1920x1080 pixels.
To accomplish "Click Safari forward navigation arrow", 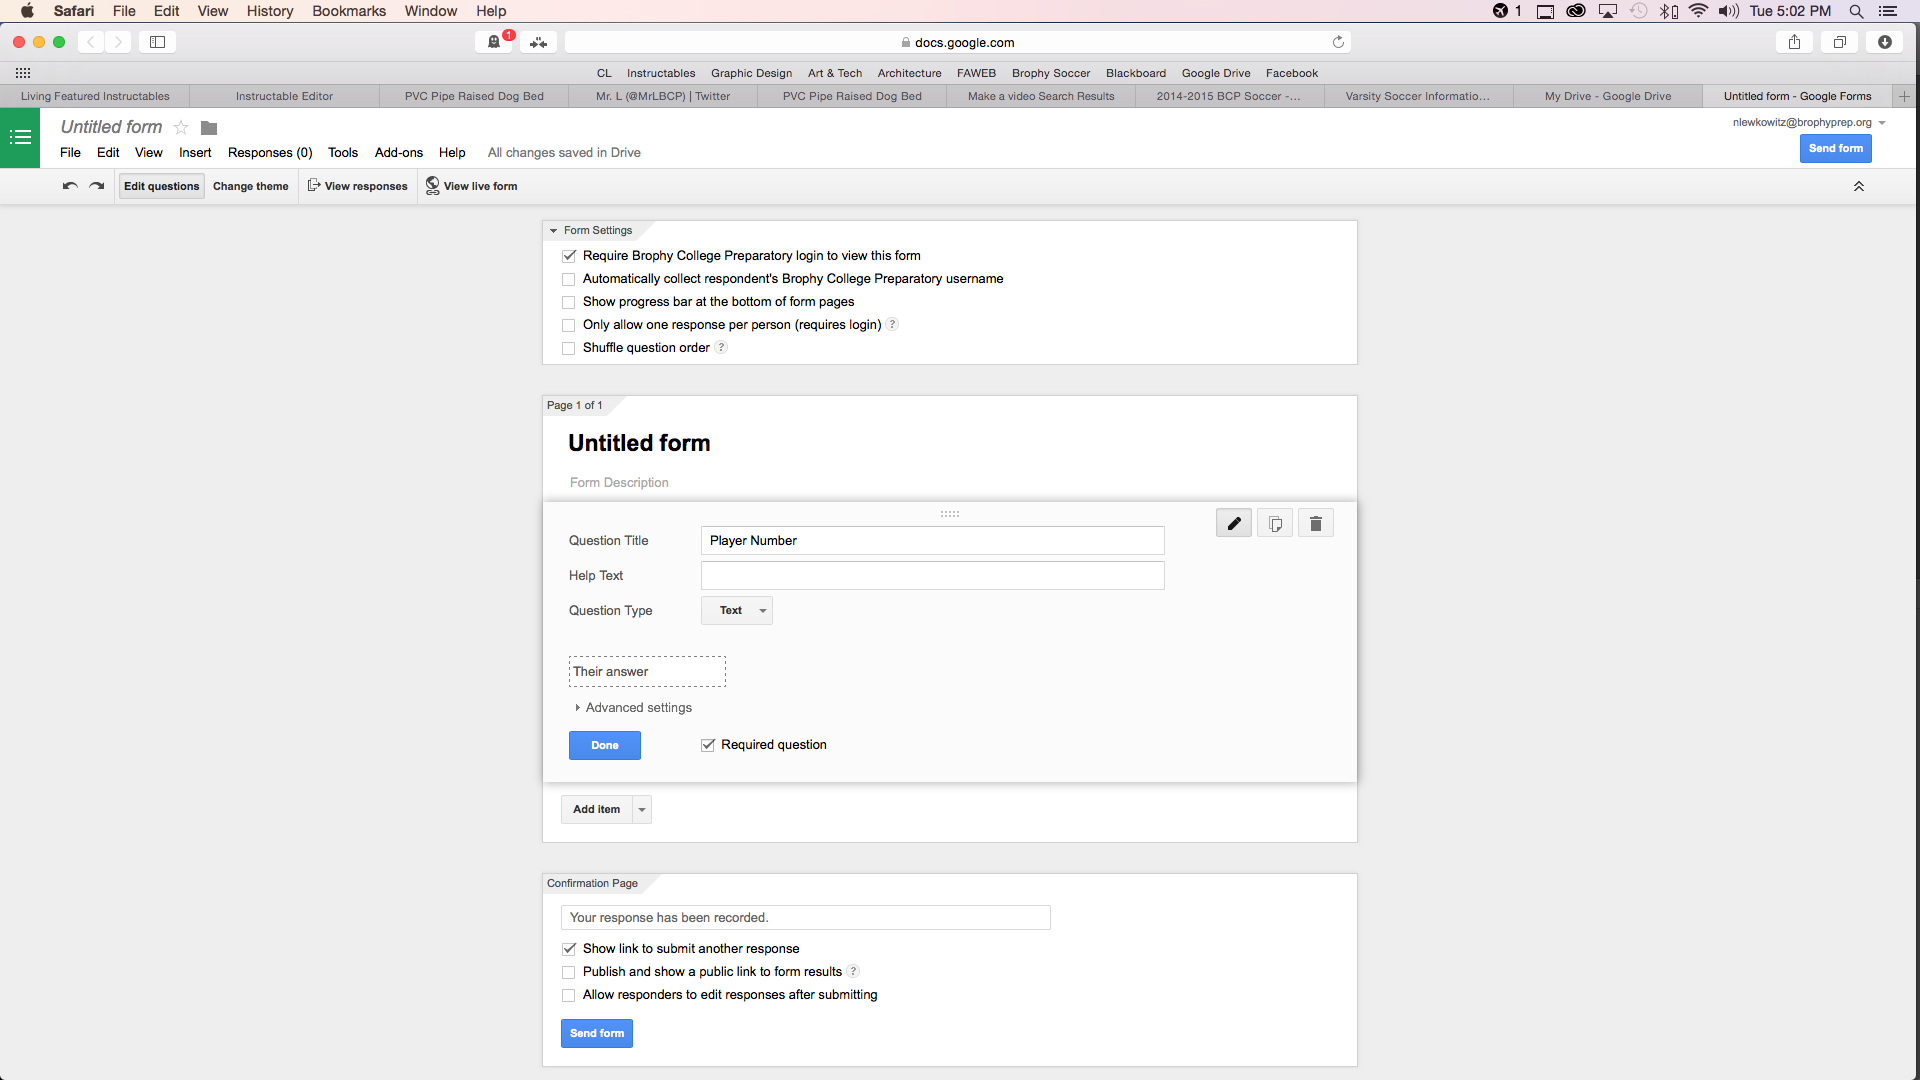I will click(x=118, y=42).
